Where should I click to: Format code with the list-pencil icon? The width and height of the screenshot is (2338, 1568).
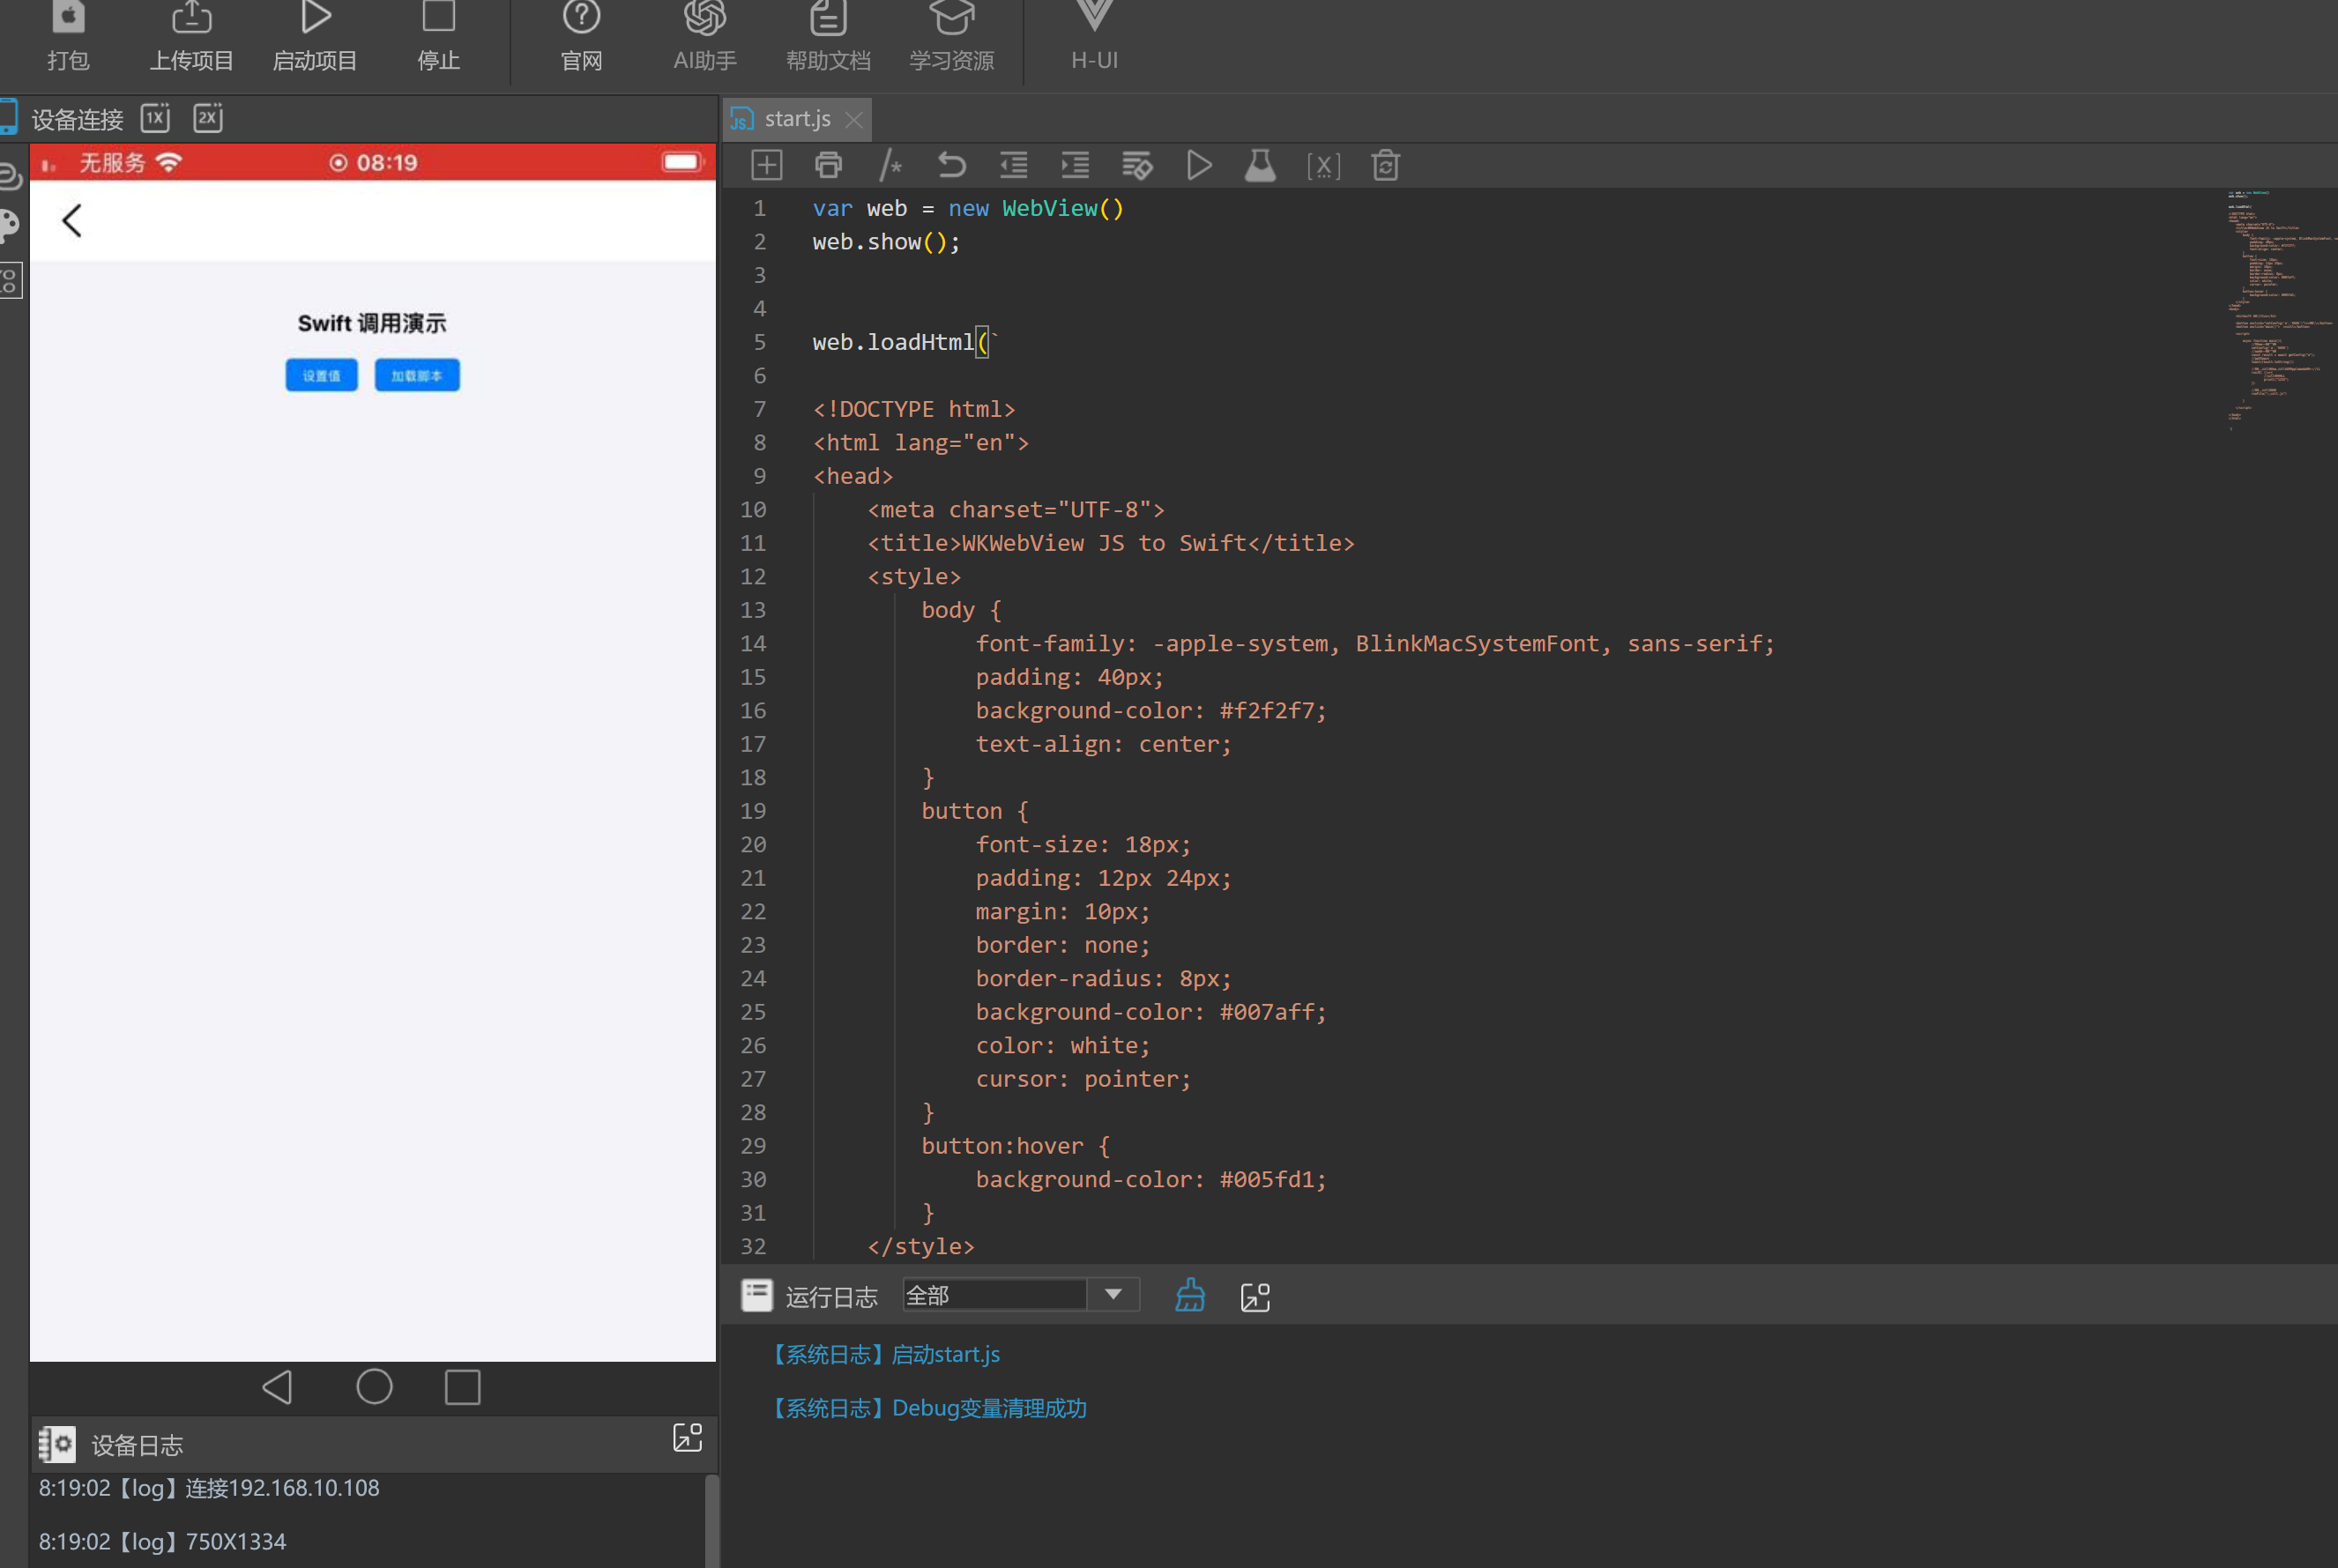tap(1137, 165)
